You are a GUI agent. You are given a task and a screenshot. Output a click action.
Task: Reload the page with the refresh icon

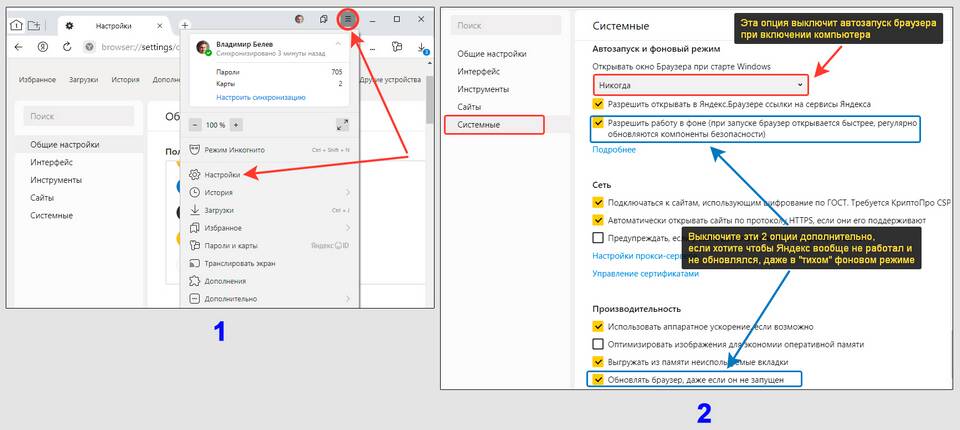[x=67, y=47]
